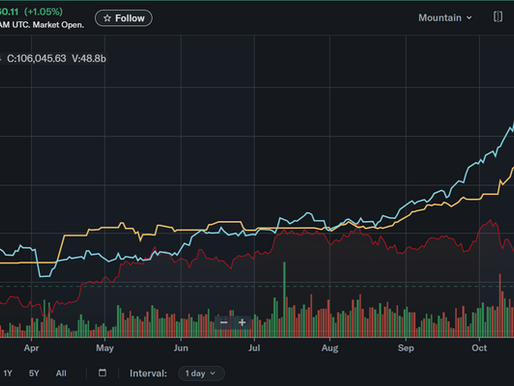Image resolution: width=514 pixels, height=386 pixels.
Task: Click the Follow star button
Action: [x=124, y=18]
